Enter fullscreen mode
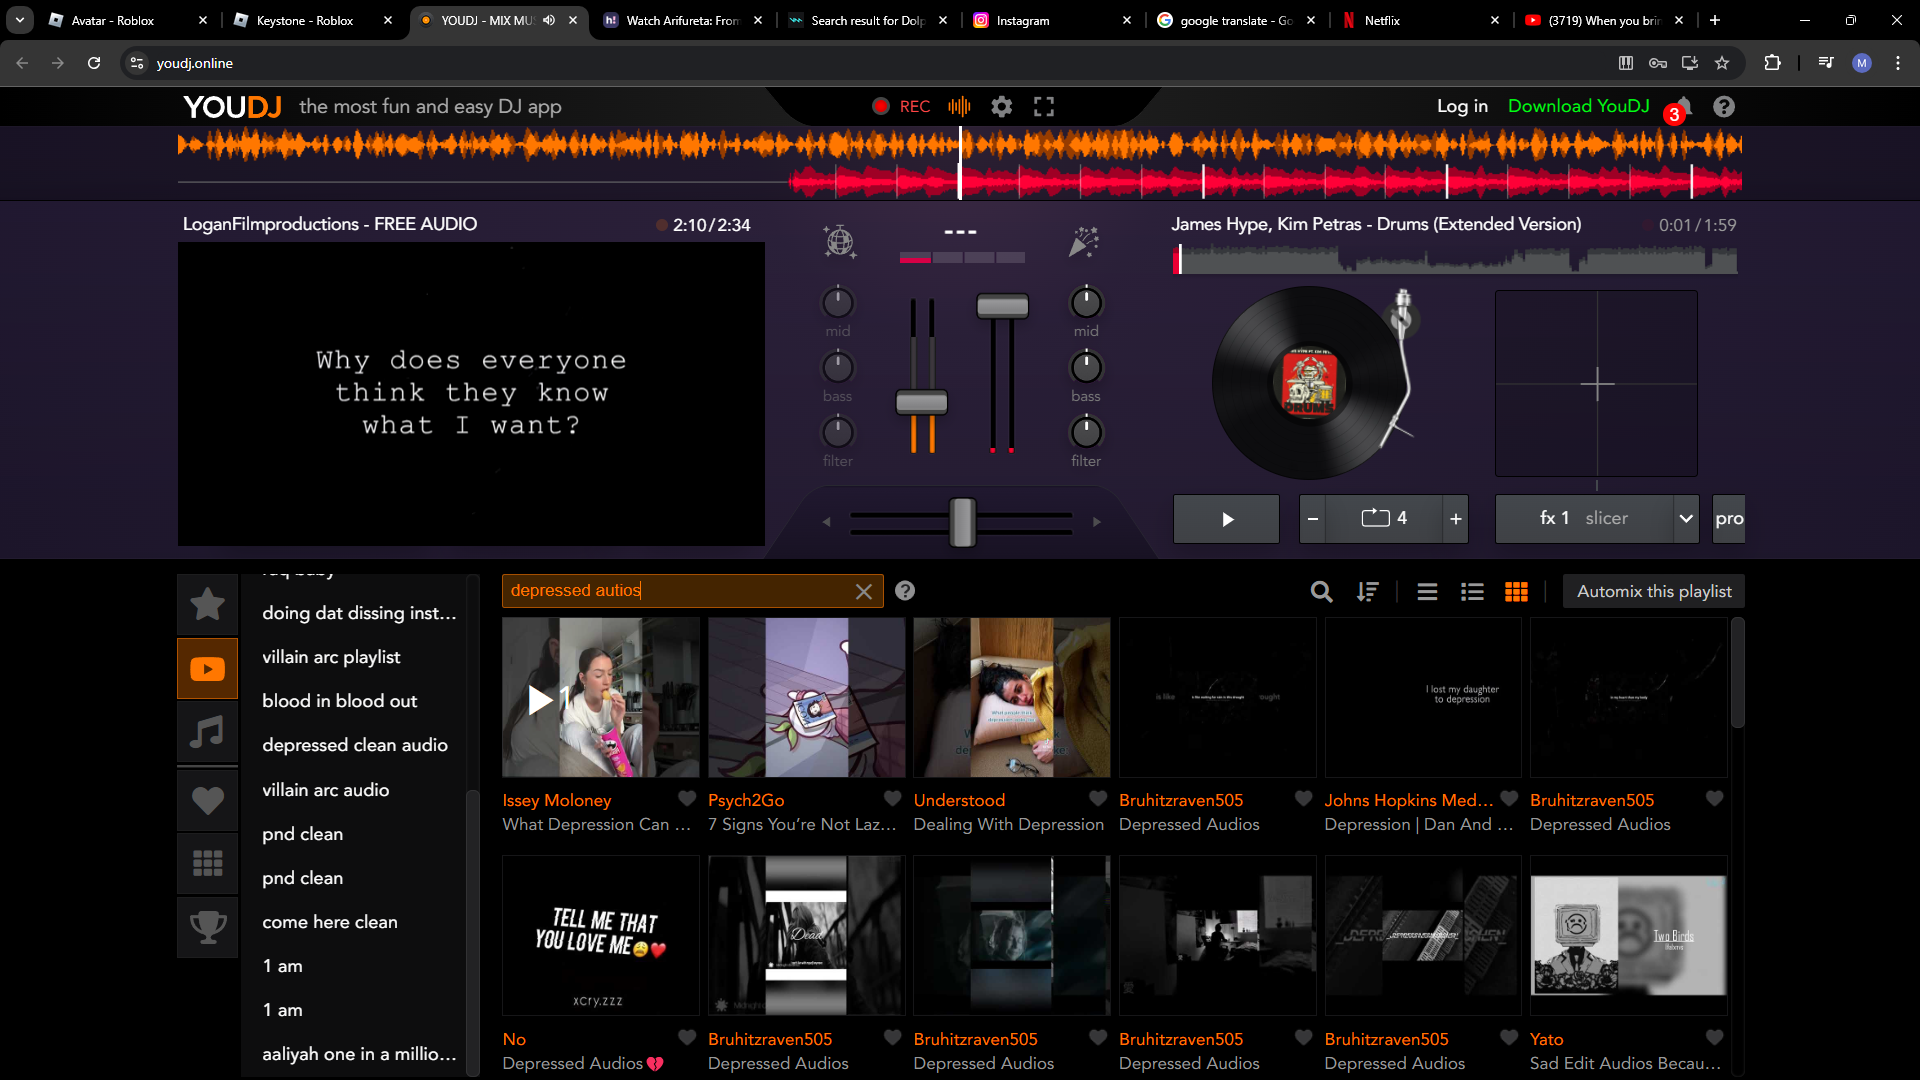This screenshot has height=1080, width=1920. (1044, 107)
